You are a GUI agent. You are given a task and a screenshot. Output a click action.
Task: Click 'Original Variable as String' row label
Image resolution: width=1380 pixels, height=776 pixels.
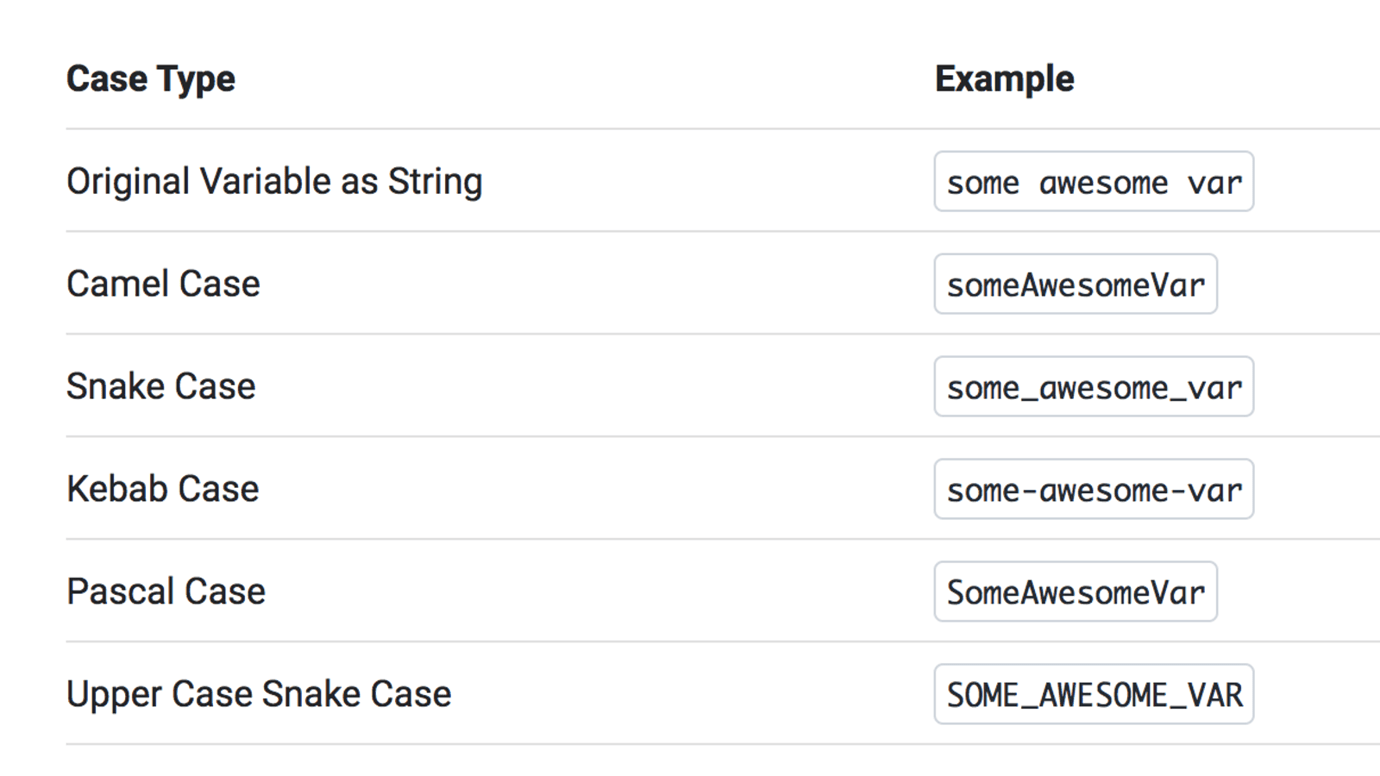[274, 182]
